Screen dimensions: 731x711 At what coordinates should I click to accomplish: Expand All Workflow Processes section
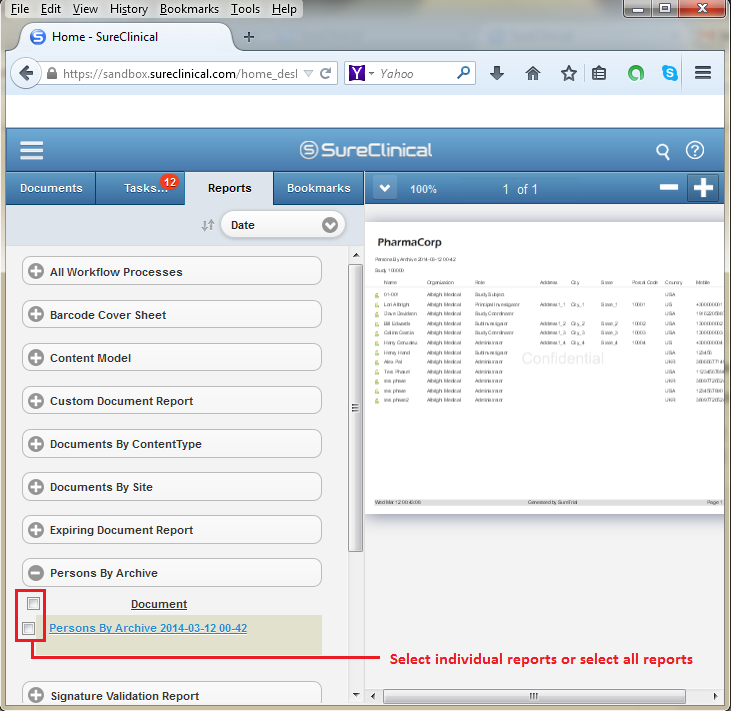pos(172,271)
